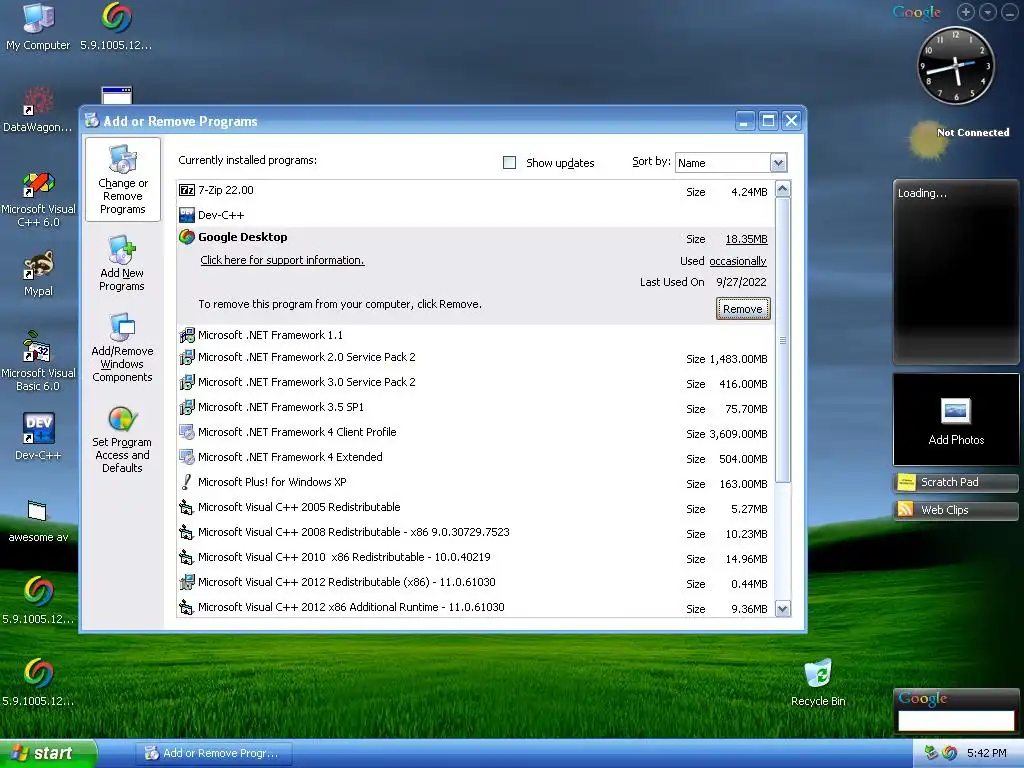Select Visual C++ 2012 x86 Additional Runtime row

click(x=475, y=607)
